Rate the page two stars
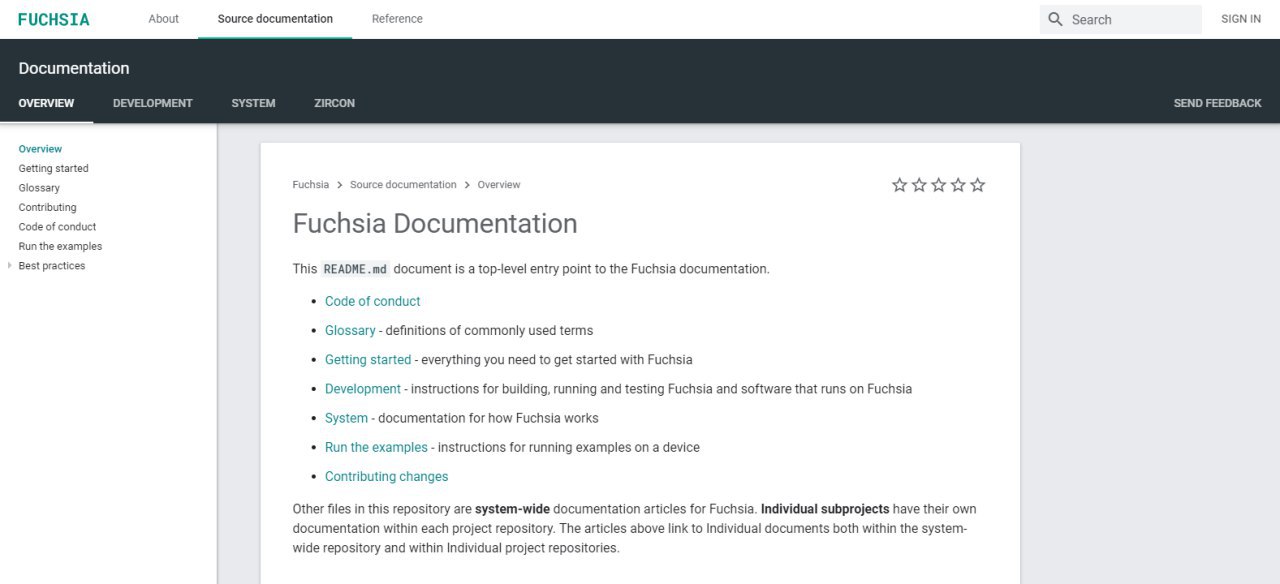The width and height of the screenshot is (1280, 584). [x=919, y=185]
